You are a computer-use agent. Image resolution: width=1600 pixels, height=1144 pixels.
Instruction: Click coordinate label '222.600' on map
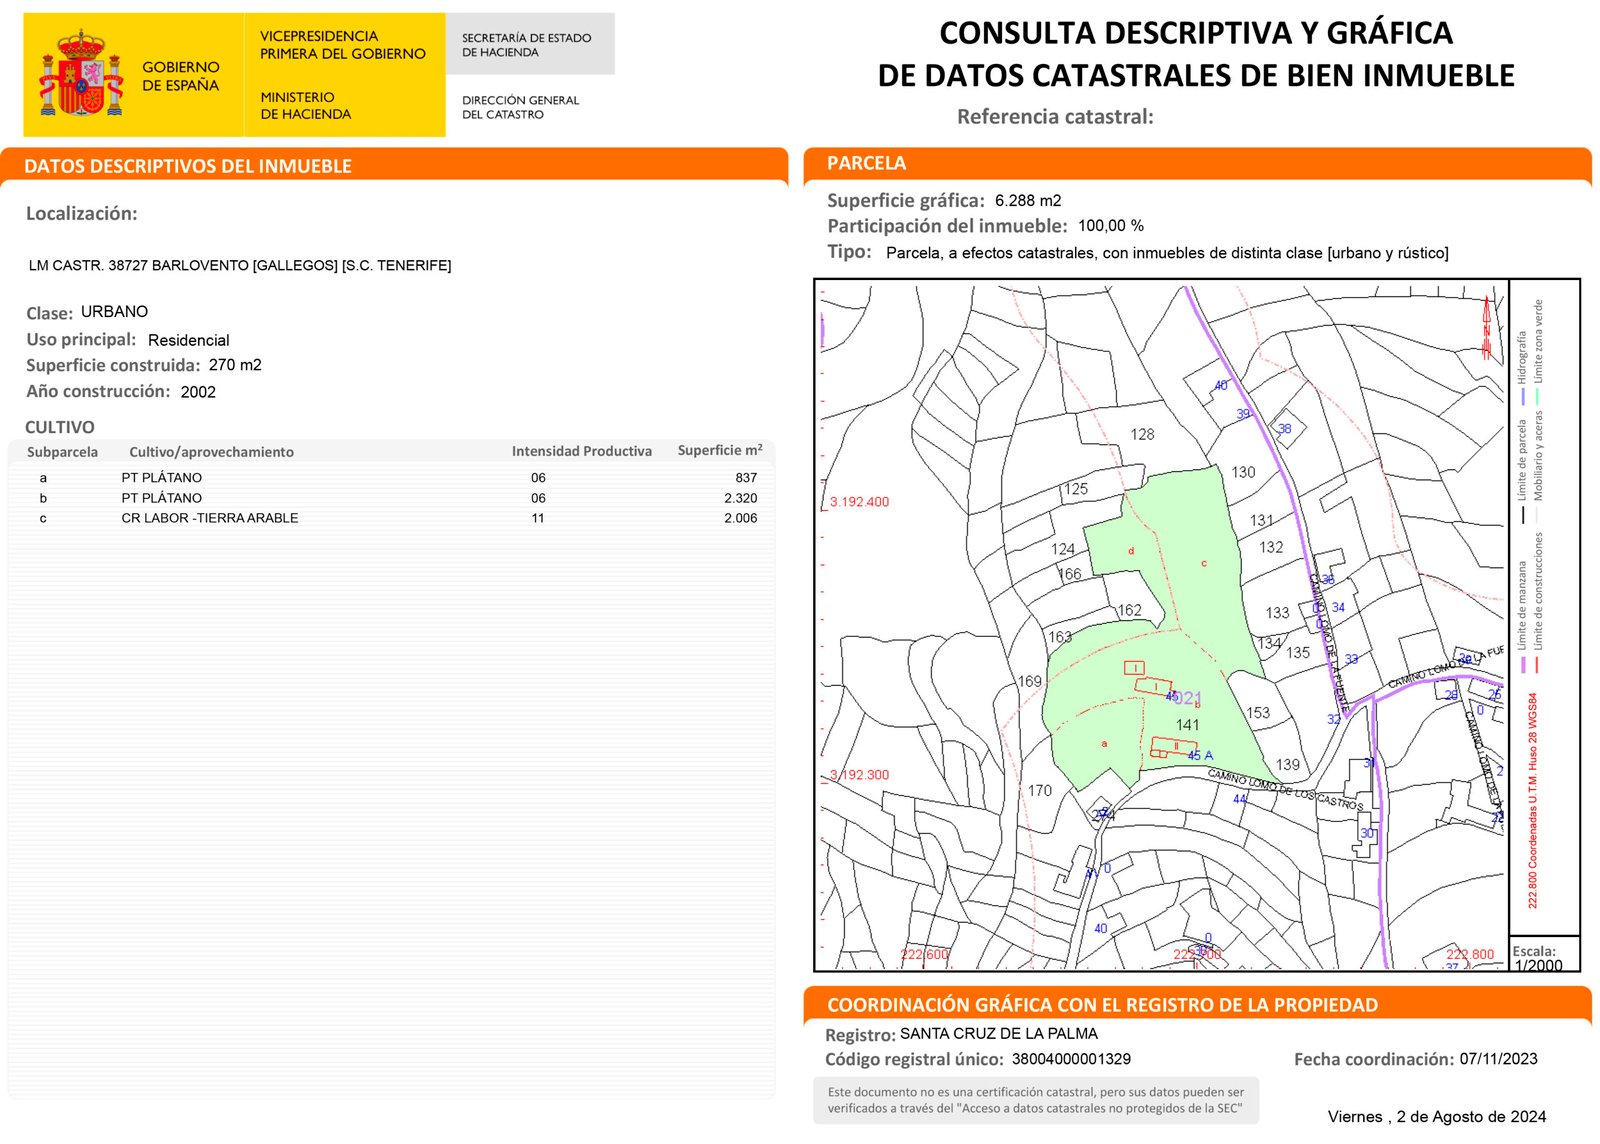coord(924,954)
